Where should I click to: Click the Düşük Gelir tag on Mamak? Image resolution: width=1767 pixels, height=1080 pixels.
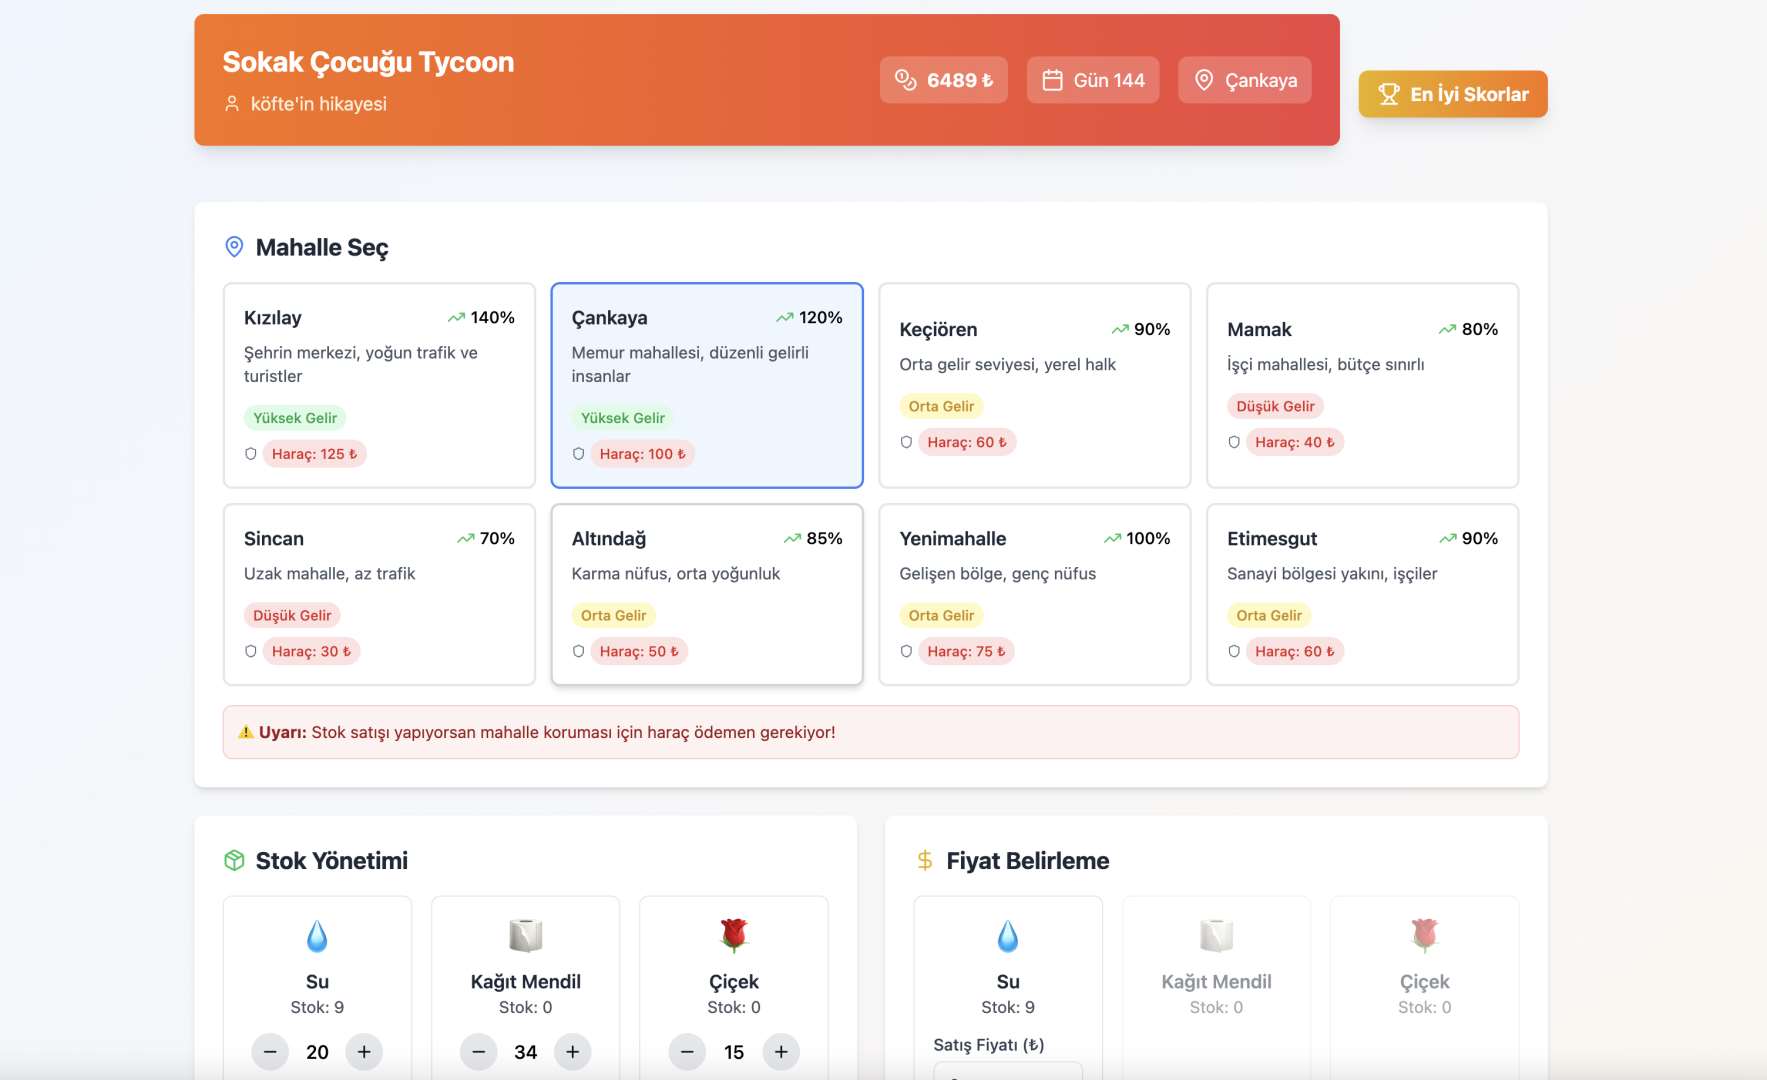1275,406
